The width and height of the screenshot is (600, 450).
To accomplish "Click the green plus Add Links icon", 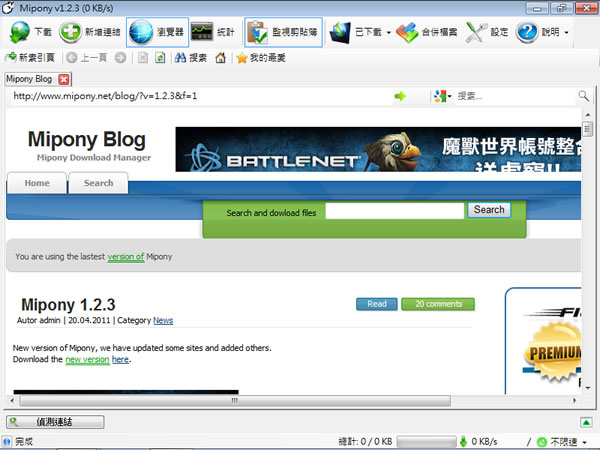I will (70, 32).
